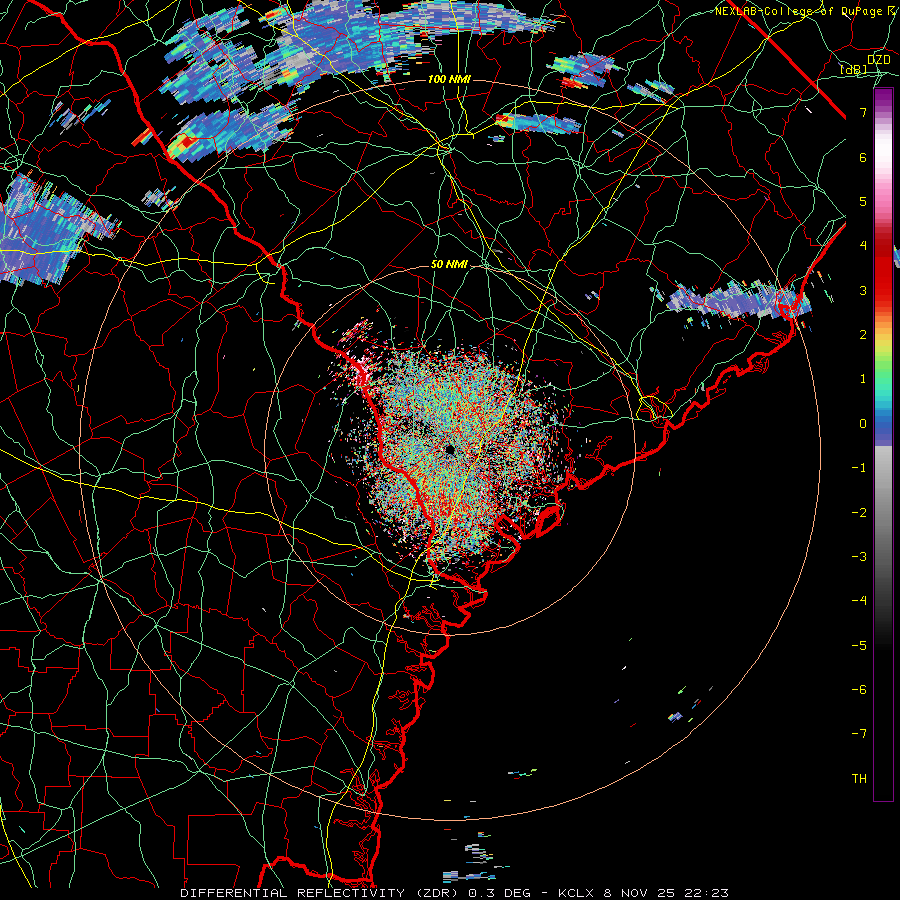Click the "KCLX" radar site identifier
The width and height of the screenshot is (900, 900).
pyautogui.click(x=576, y=893)
